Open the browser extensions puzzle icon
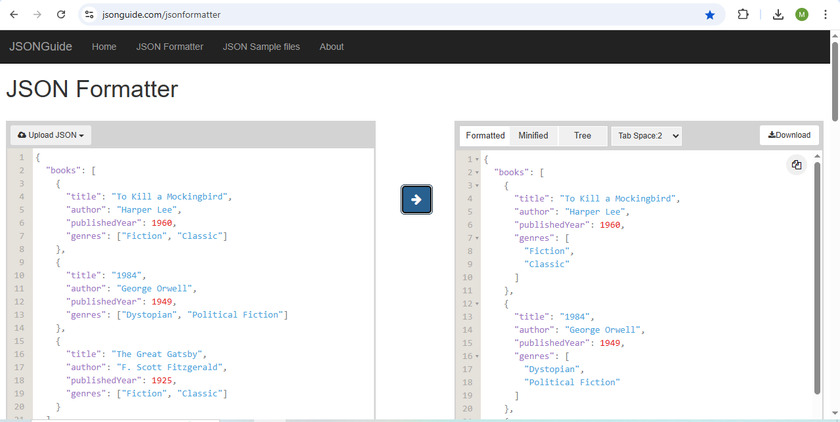 point(743,15)
